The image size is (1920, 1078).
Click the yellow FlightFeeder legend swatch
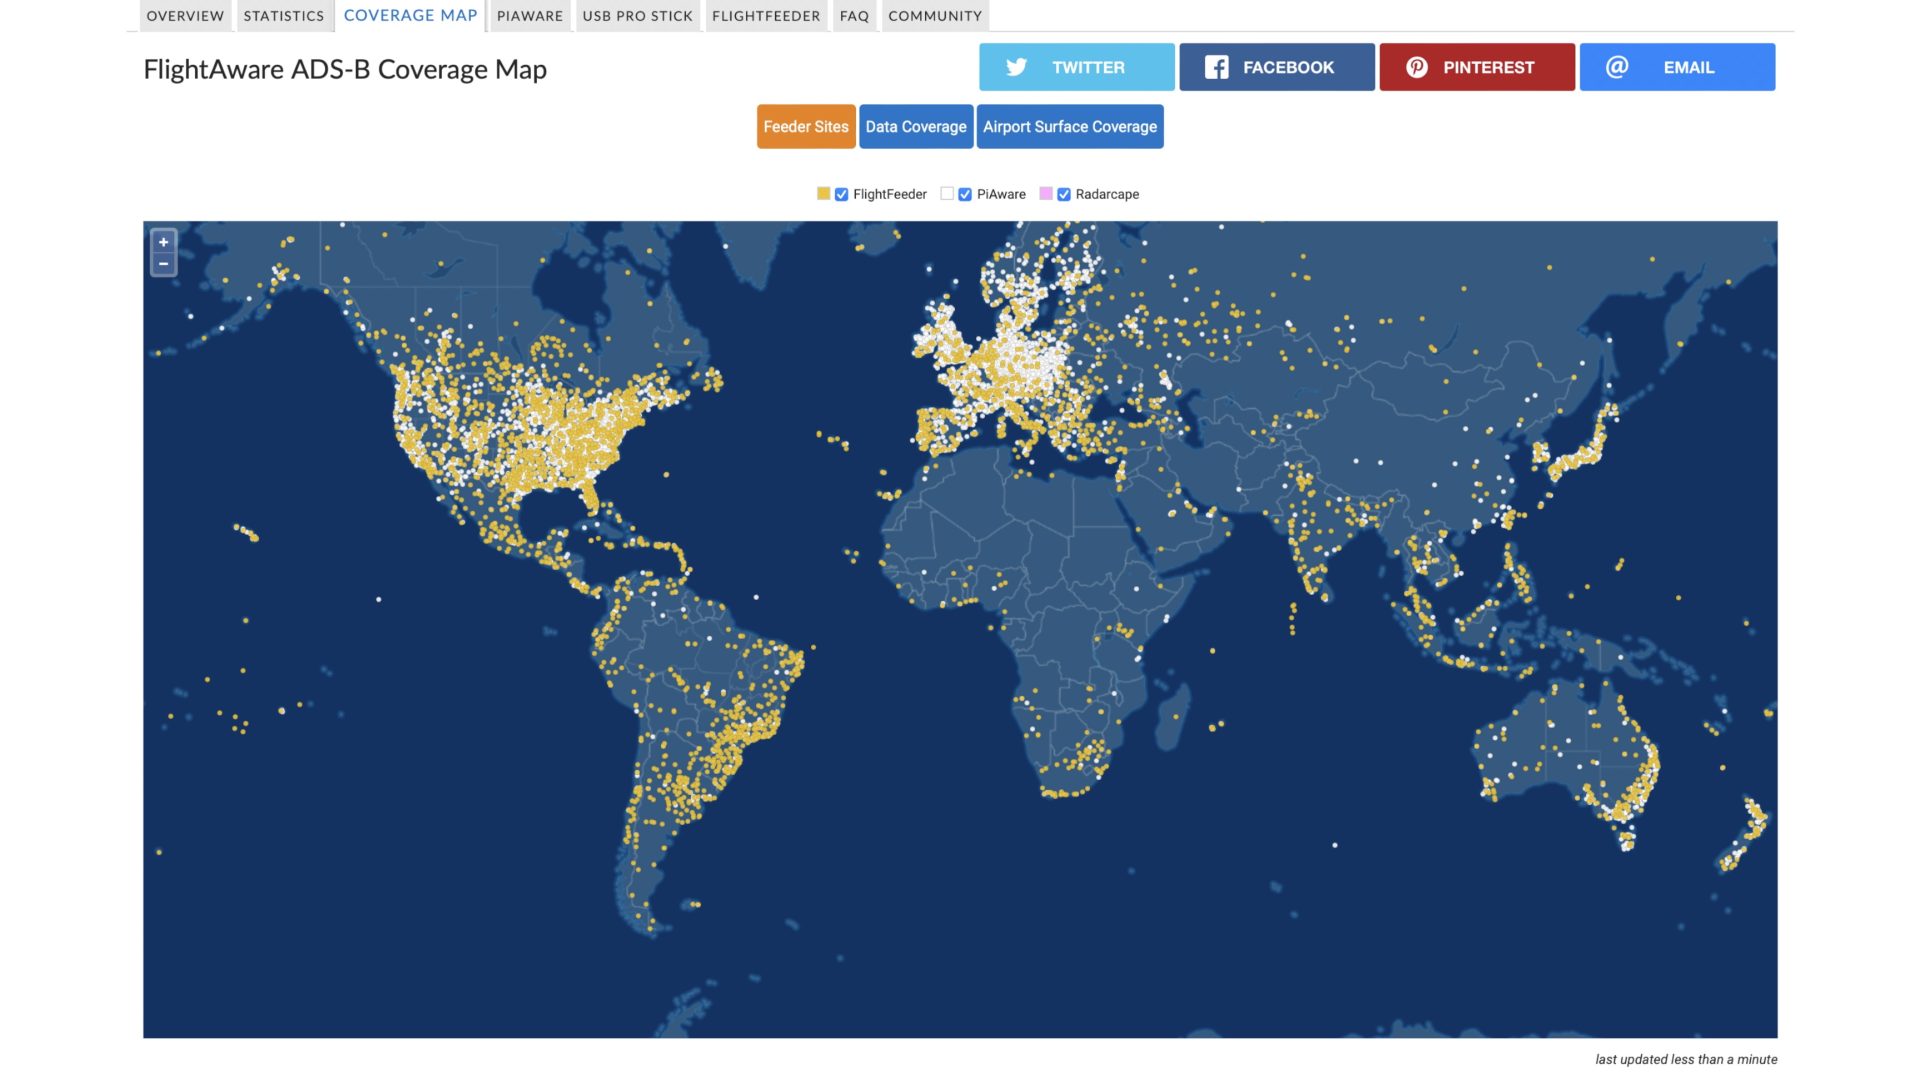(x=823, y=194)
